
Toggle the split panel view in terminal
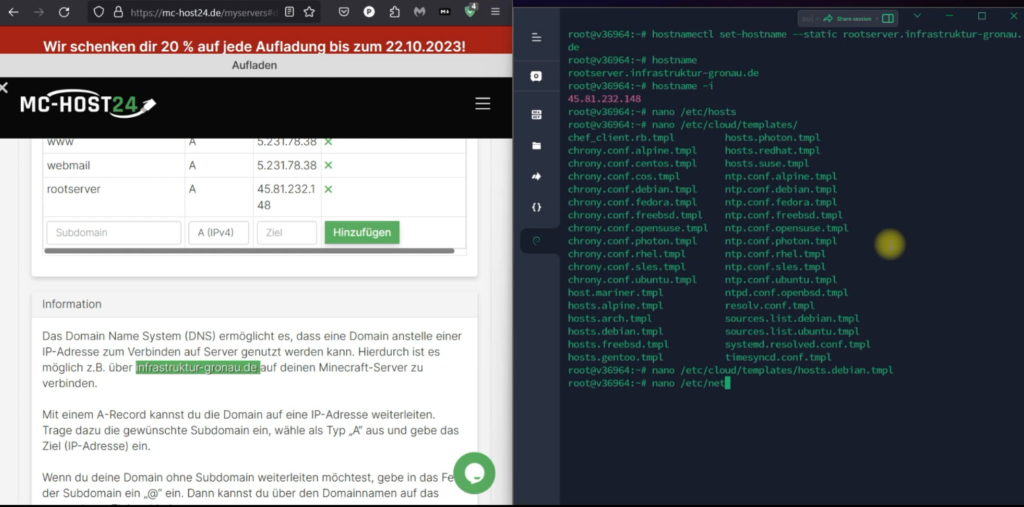(x=887, y=18)
